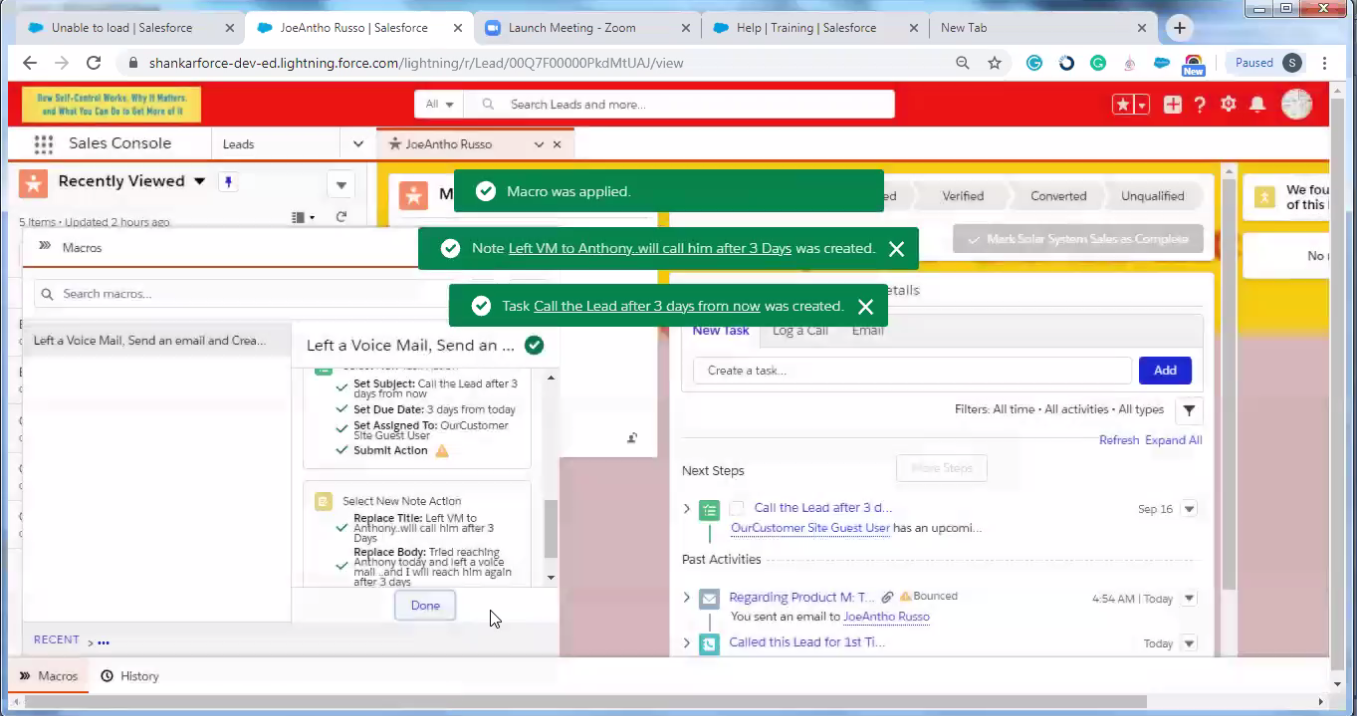Screen dimensions: 1357x716
Task: Close the Task was created notification
Action: coord(865,307)
